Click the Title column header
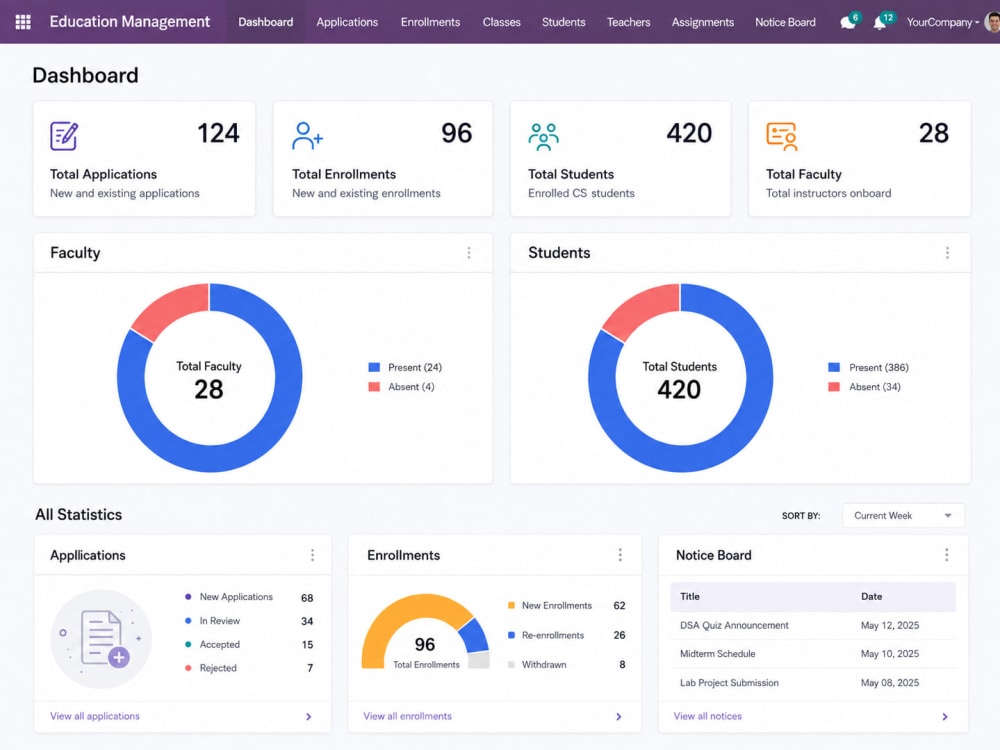 [x=690, y=596]
